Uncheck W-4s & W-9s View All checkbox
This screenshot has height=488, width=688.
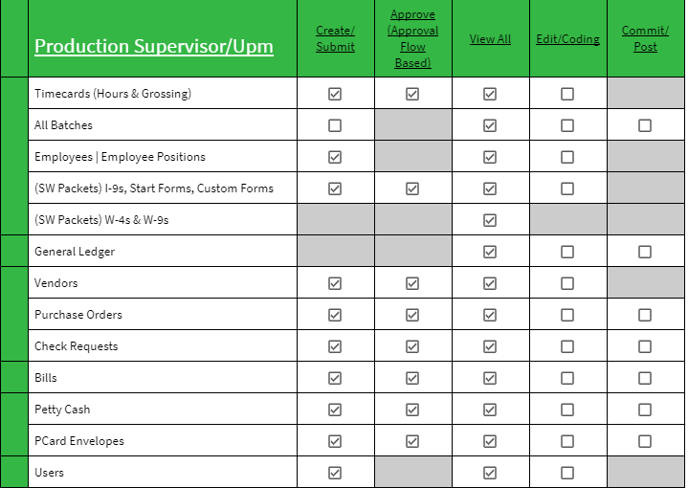click(x=490, y=221)
